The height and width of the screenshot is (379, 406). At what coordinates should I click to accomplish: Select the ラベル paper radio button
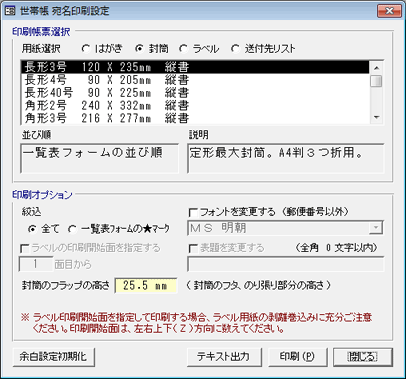click(x=183, y=49)
